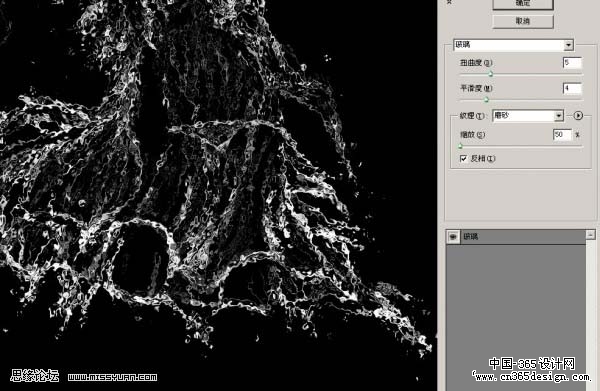Image resolution: width=600 pixels, height=391 pixels.
Task: Focus the Distortion value field showing 5
Action: click(x=572, y=63)
